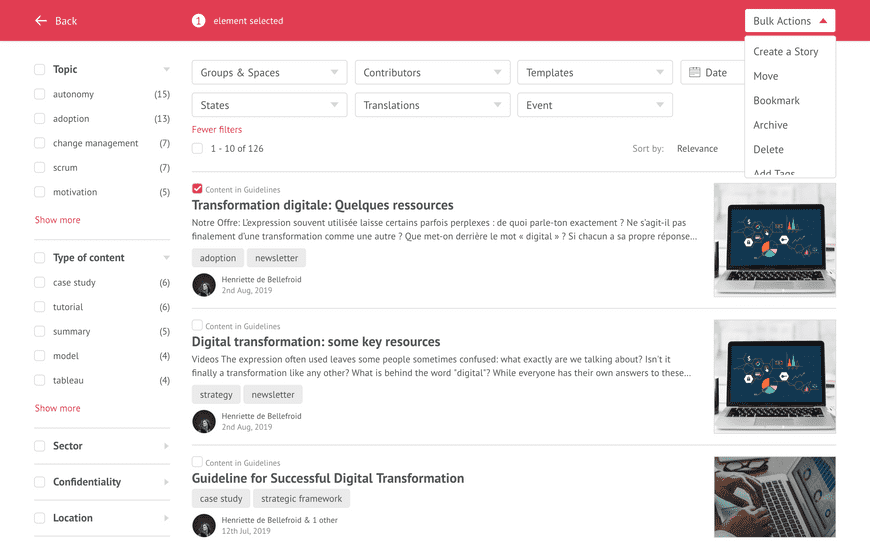Choose Archive from Bulk Actions menu
Image resolution: width=870 pixels, height=544 pixels.
(770, 125)
